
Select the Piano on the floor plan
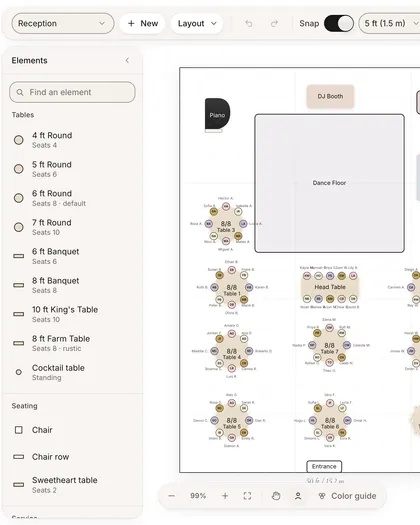(217, 115)
